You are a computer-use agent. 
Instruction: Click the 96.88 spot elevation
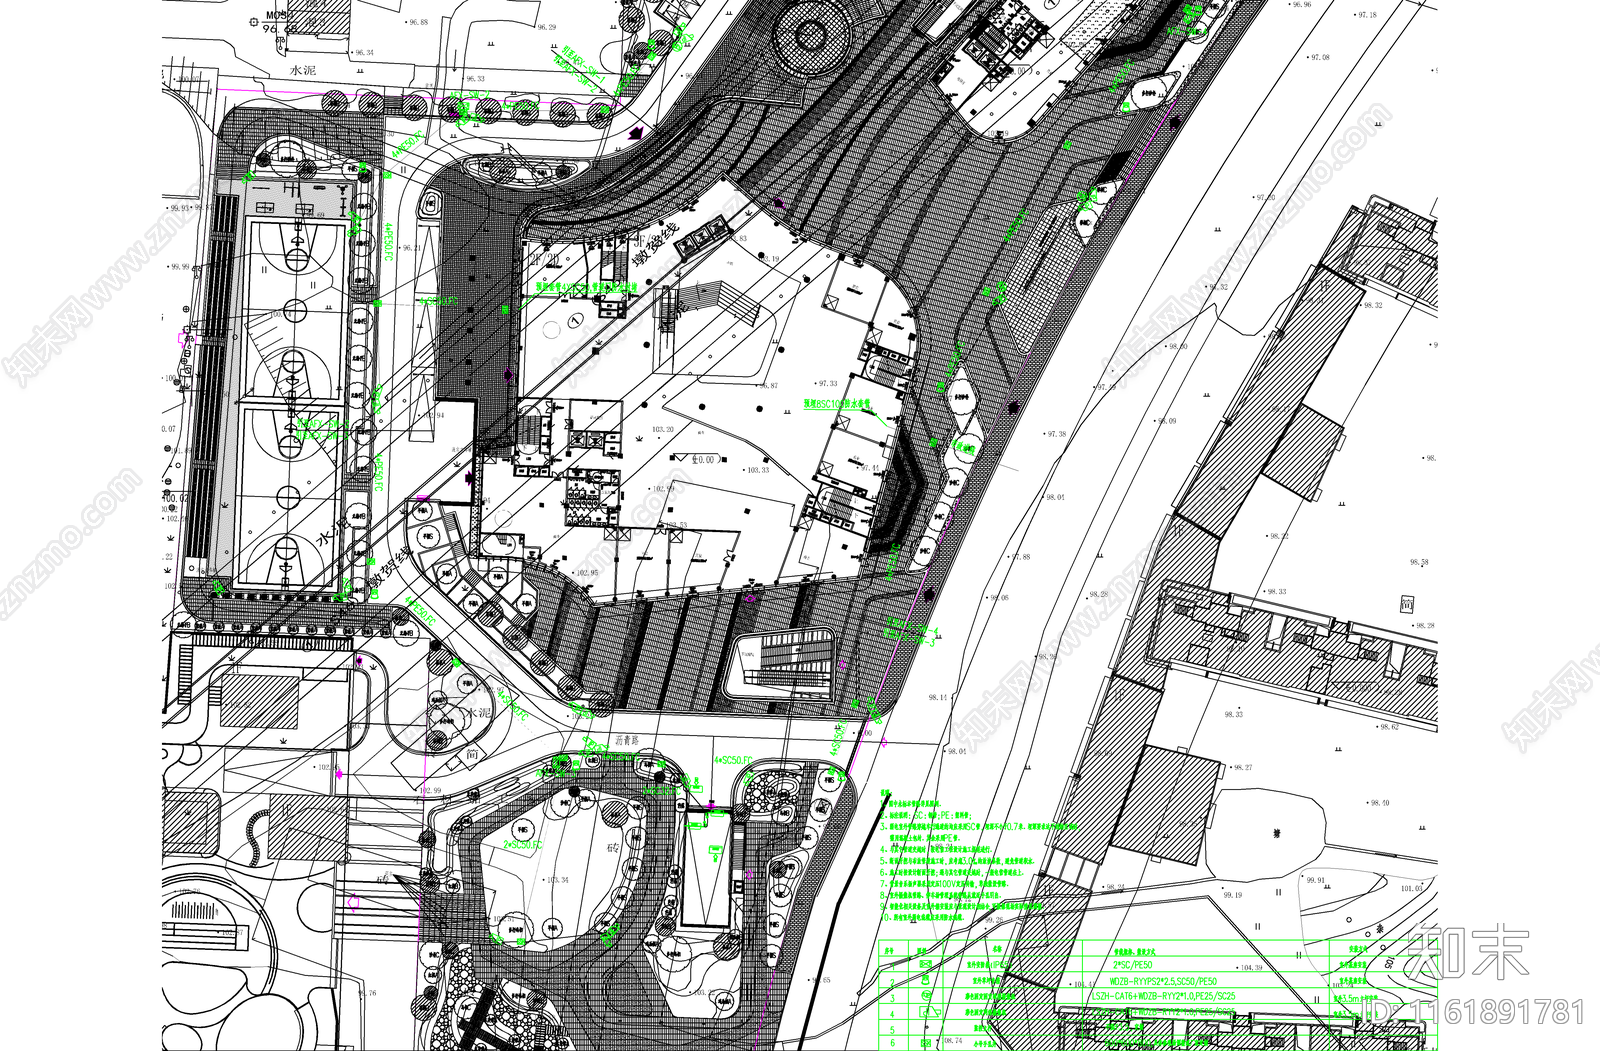coord(418,22)
